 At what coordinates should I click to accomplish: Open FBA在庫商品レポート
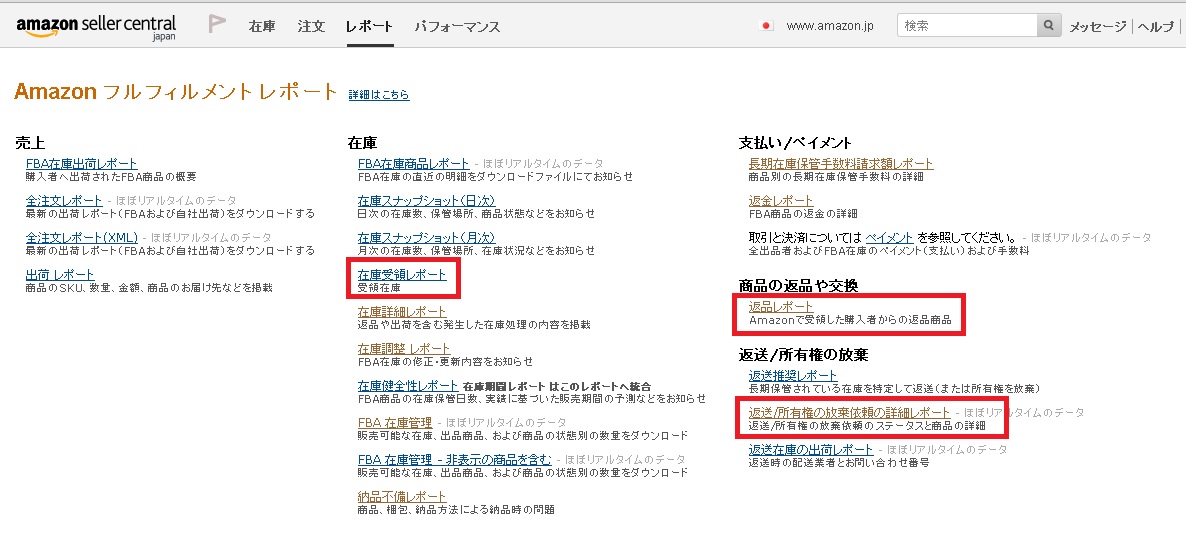click(414, 163)
